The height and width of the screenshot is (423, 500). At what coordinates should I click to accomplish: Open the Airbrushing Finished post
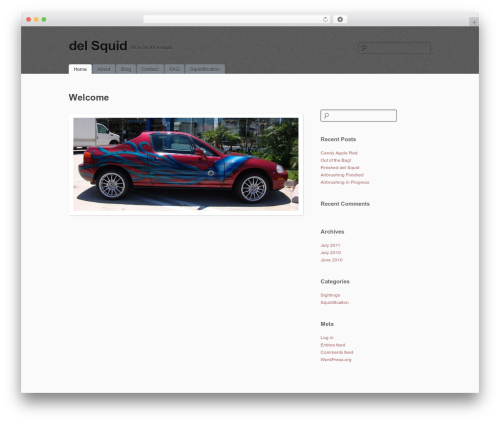tap(342, 175)
